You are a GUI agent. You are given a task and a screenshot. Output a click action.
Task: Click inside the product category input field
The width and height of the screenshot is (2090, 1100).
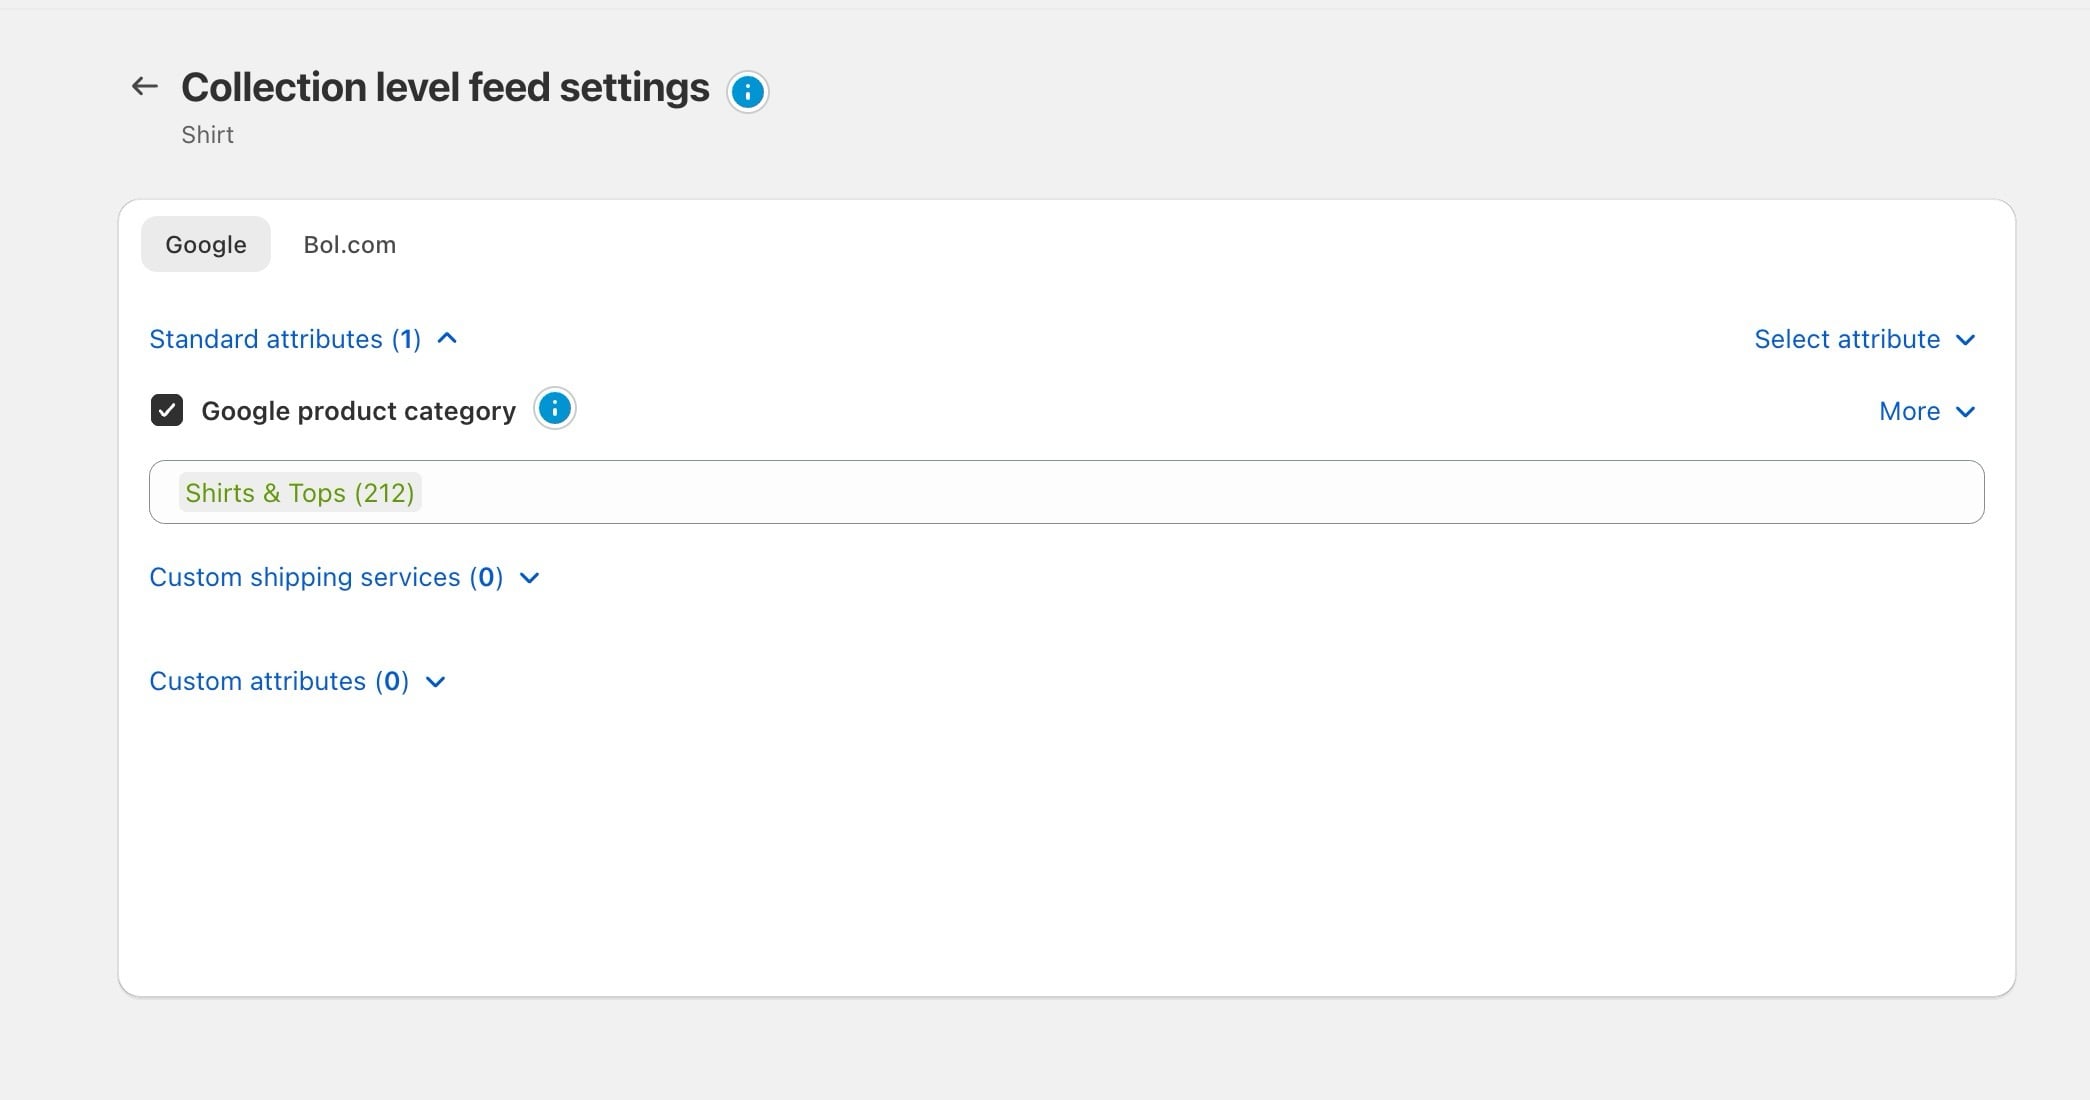point(1066,492)
